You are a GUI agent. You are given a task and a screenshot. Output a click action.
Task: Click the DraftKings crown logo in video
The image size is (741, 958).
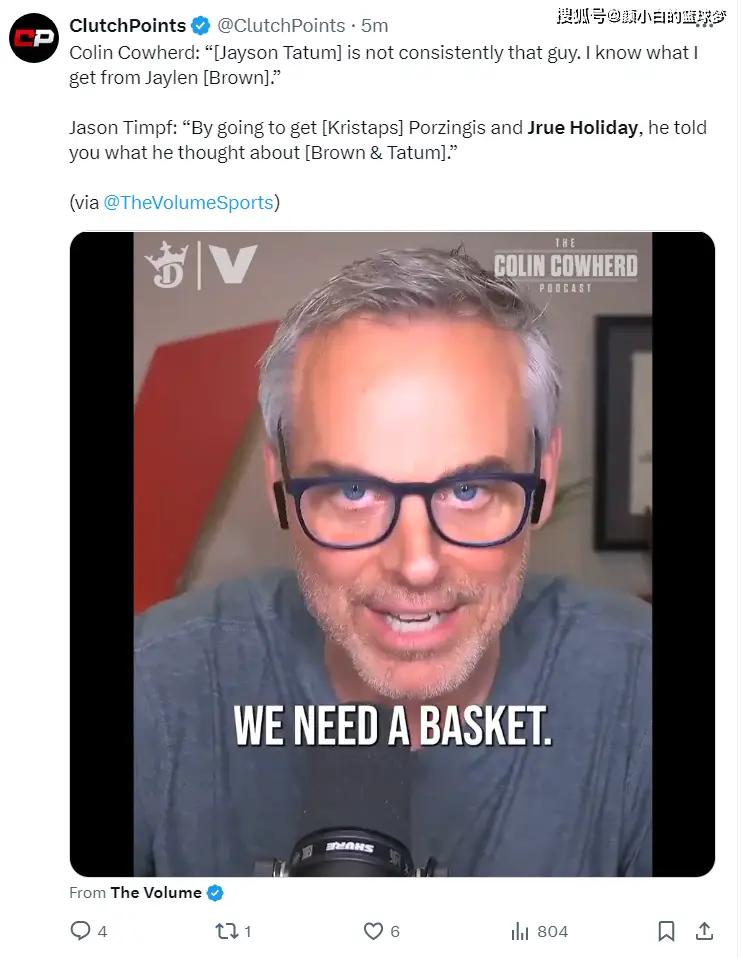166,265
